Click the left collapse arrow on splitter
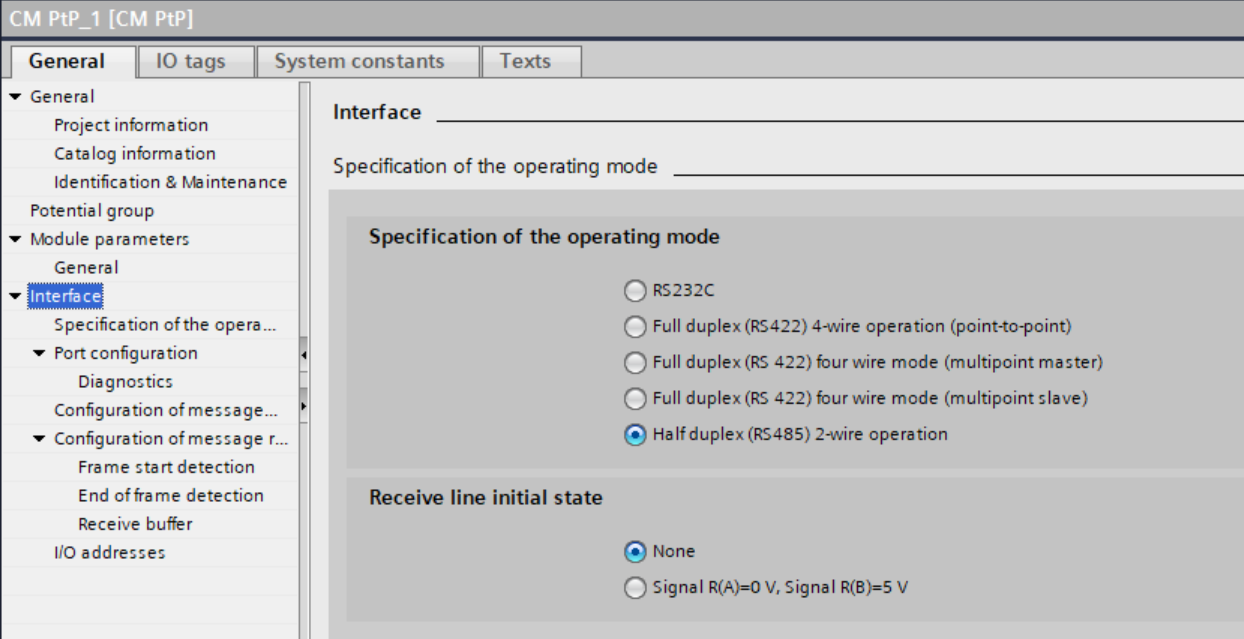1244x639 pixels. pyautogui.click(x=304, y=354)
